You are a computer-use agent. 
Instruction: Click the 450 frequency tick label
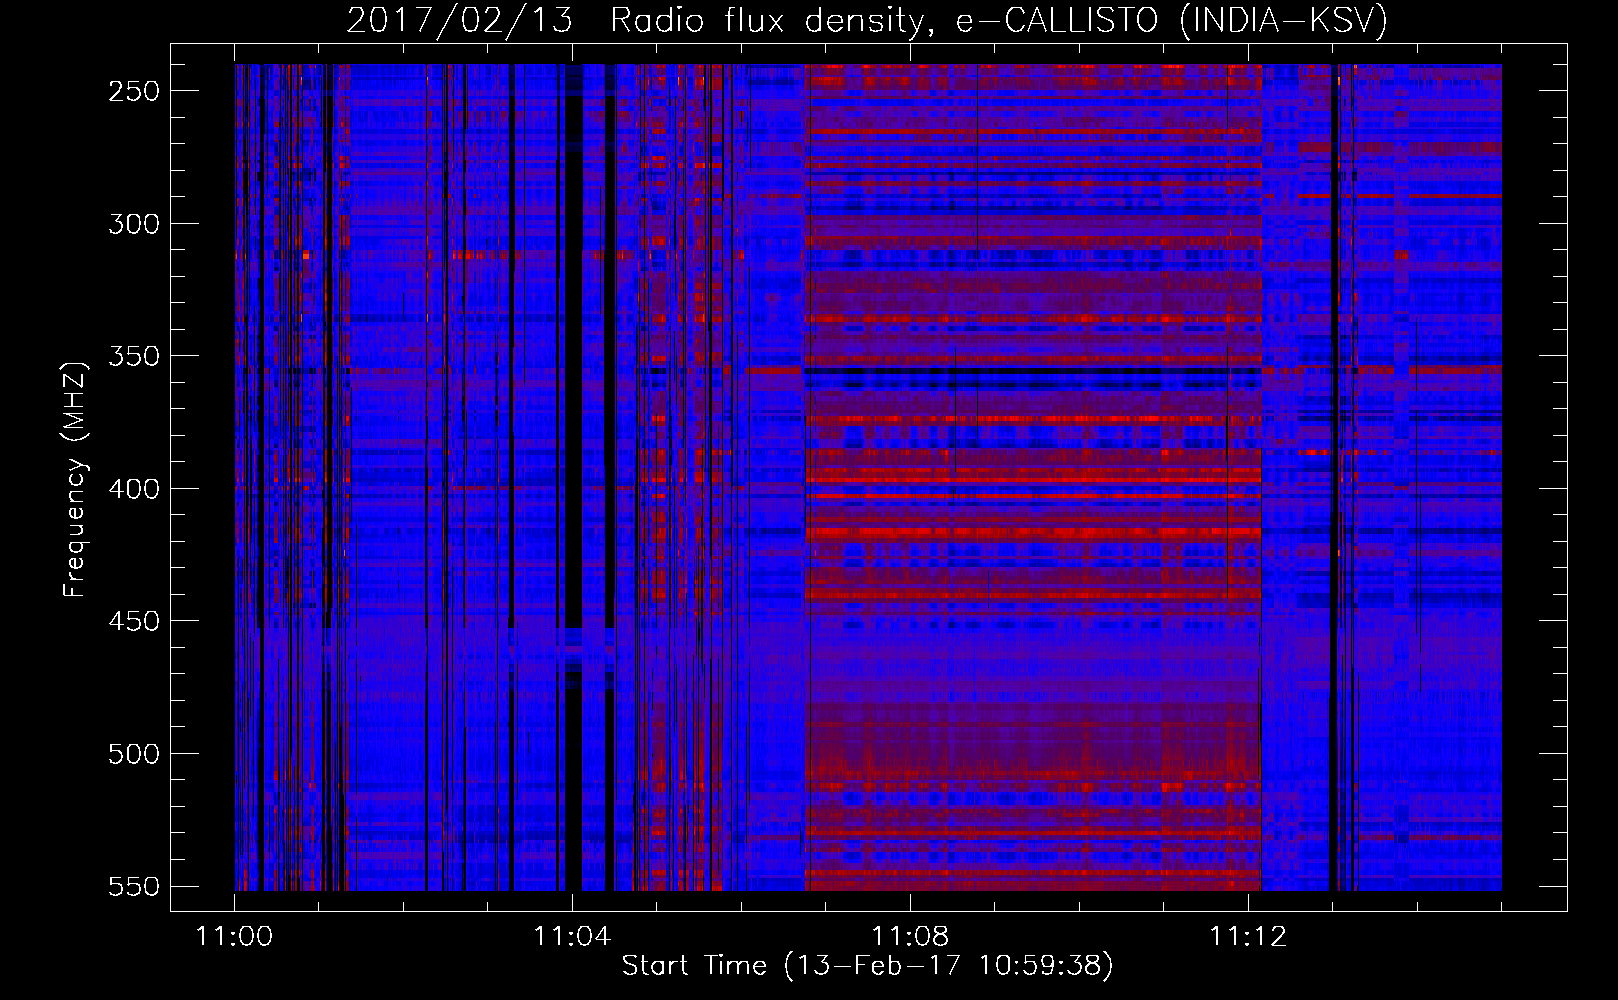[x=134, y=621]
